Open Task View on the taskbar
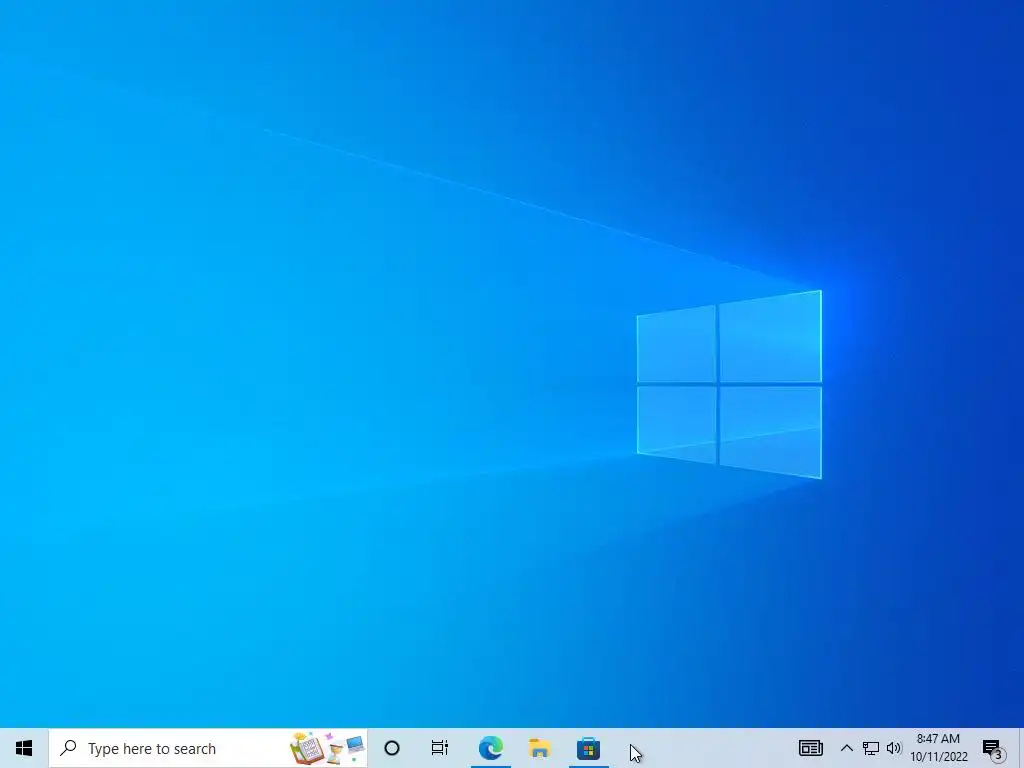Screen dimensions: 1024x768 pyautogui.click(x=440, y=748)
